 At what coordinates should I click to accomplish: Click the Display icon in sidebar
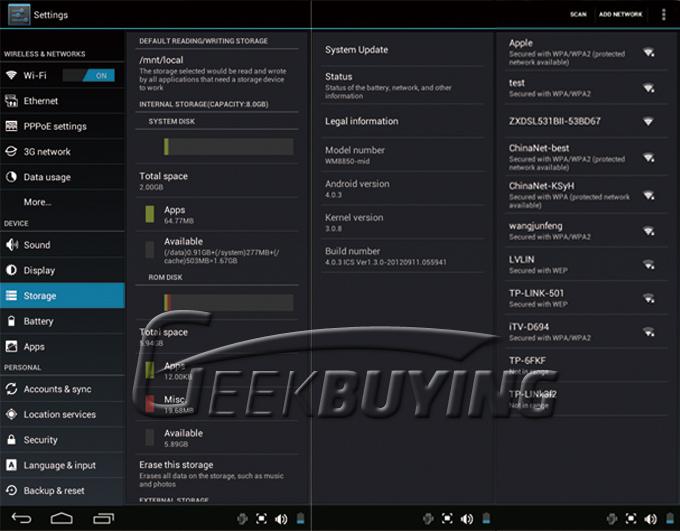pyautogui.click(x=11, y=270)
